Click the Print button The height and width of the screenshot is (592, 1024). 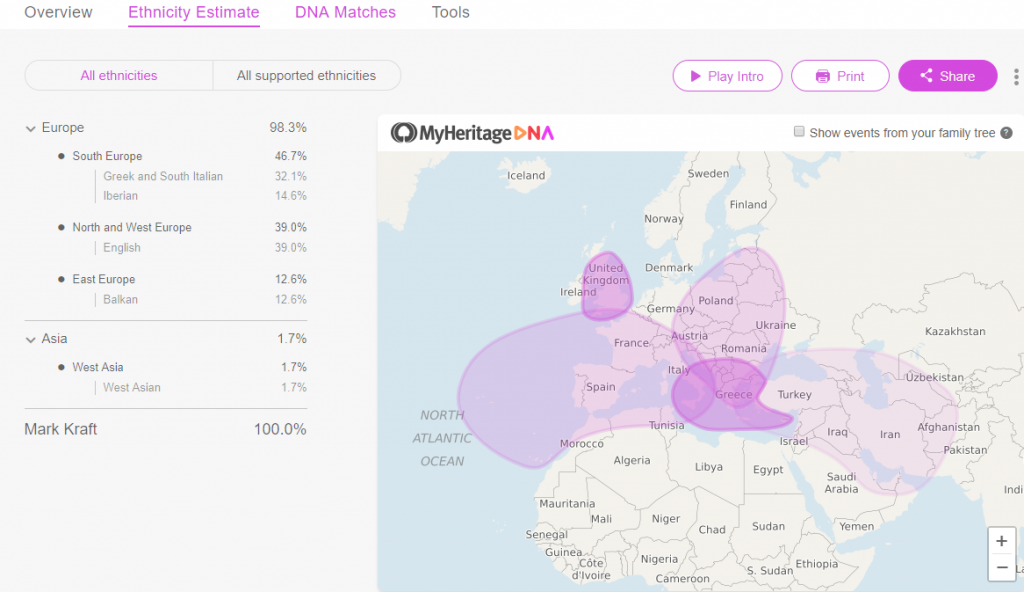(840, 76)
